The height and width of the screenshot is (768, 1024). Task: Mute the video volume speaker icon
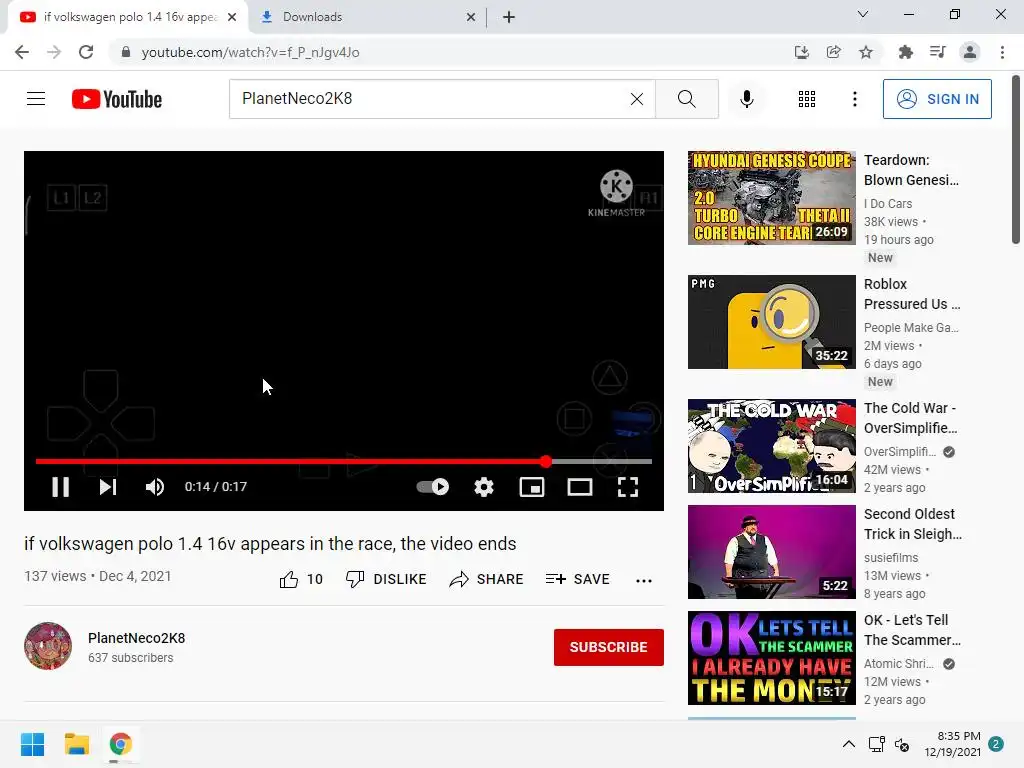155,487
